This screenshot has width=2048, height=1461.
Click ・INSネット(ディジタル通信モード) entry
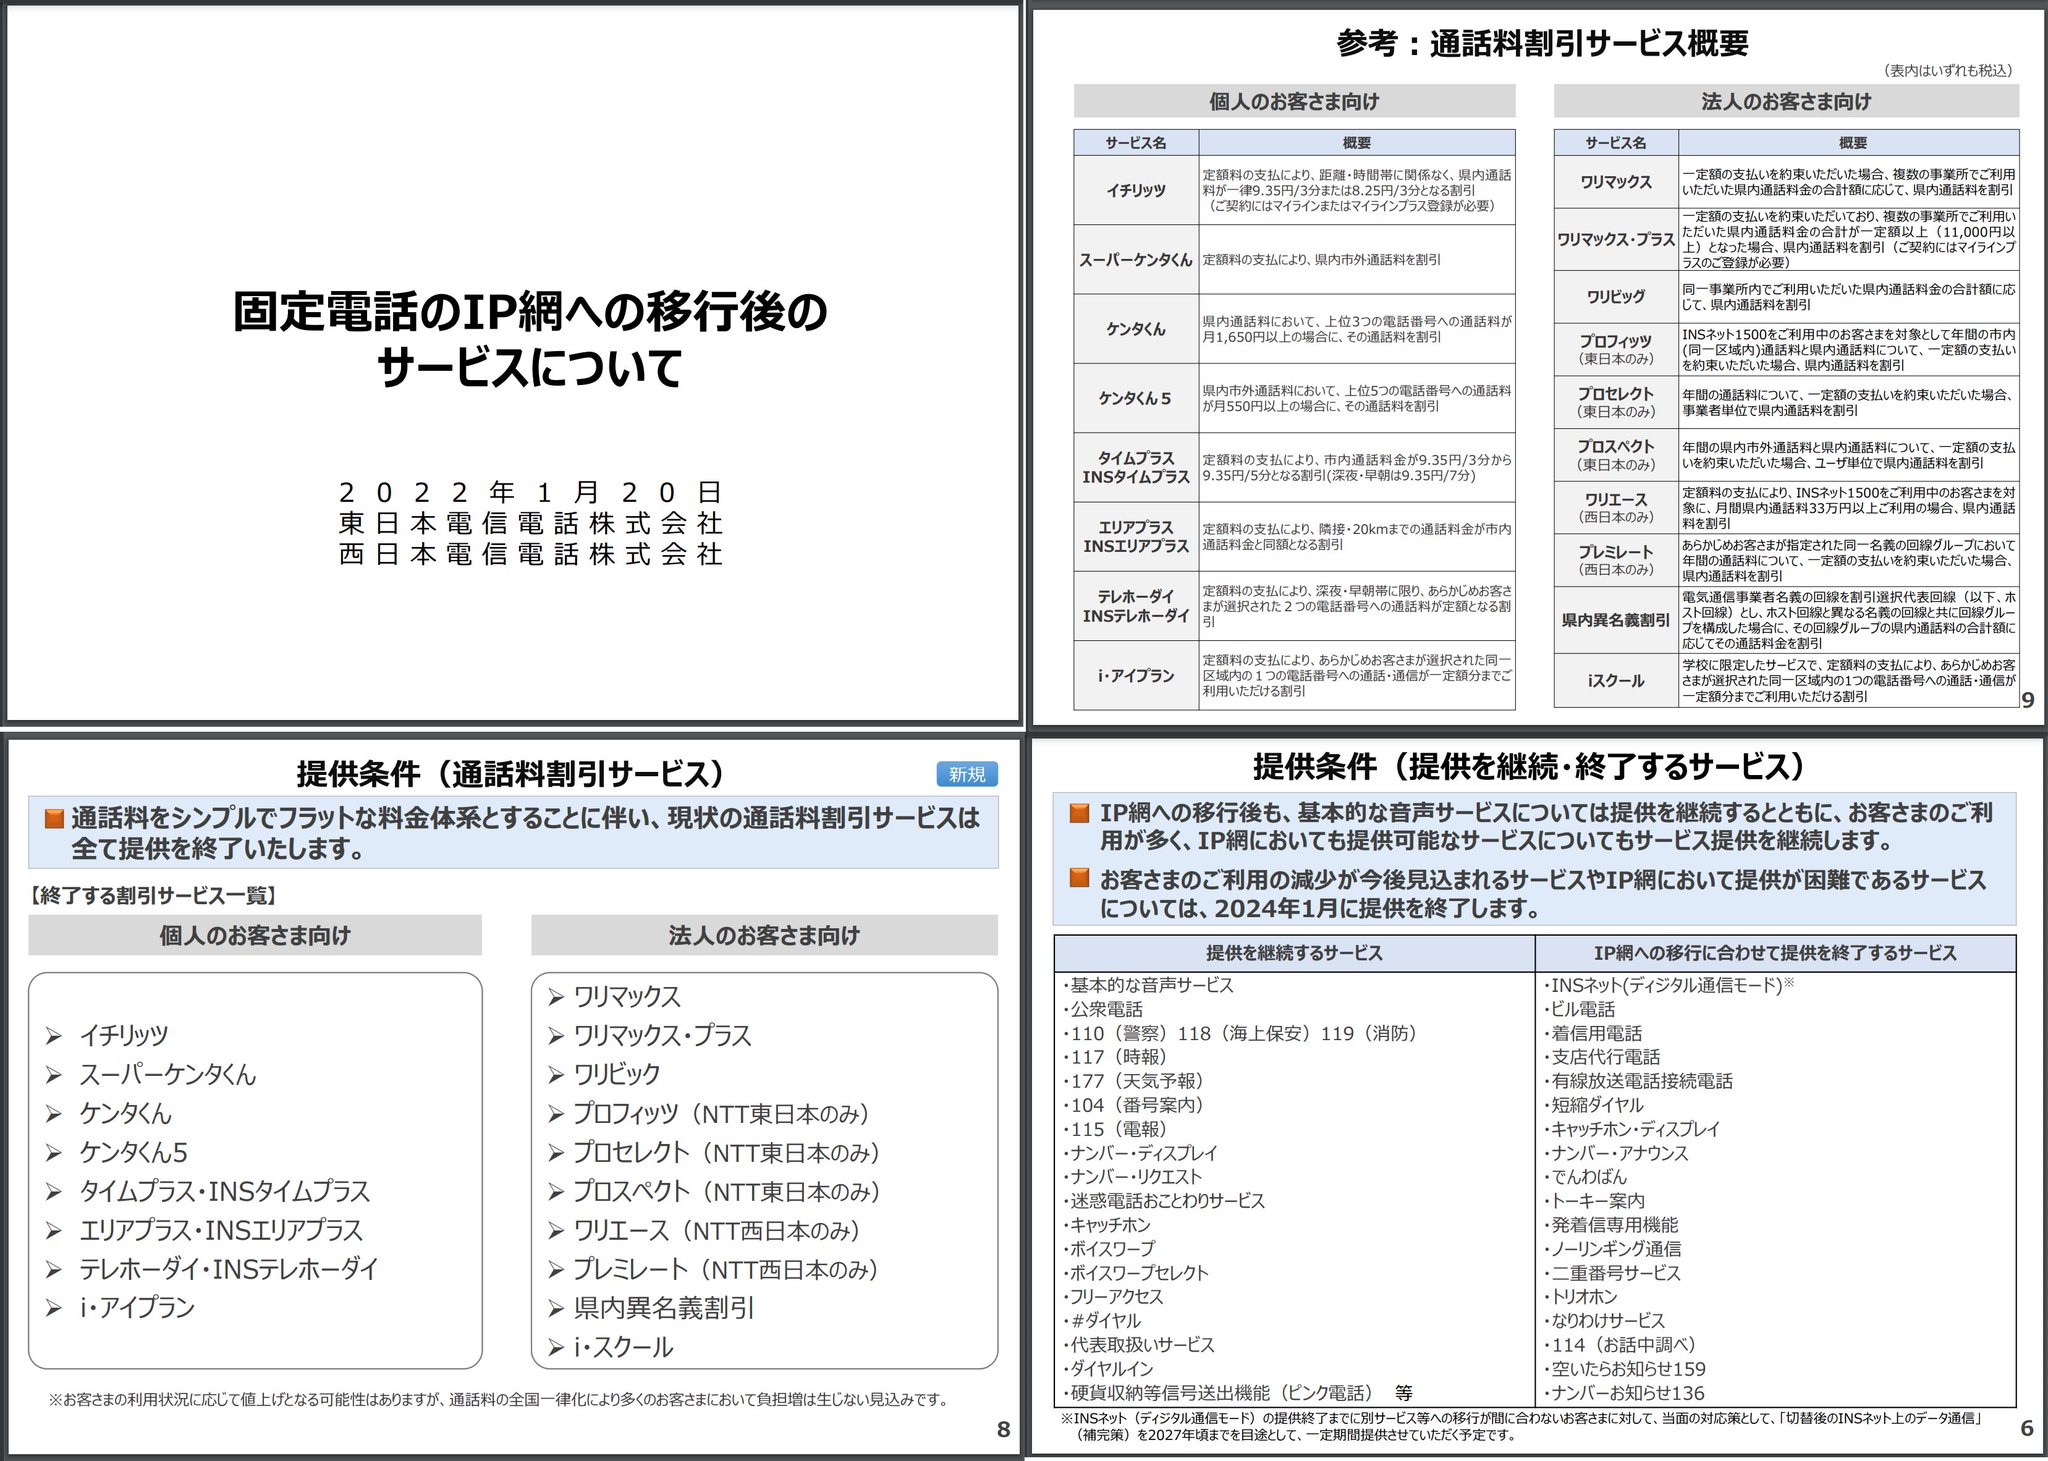(1668, 985)
